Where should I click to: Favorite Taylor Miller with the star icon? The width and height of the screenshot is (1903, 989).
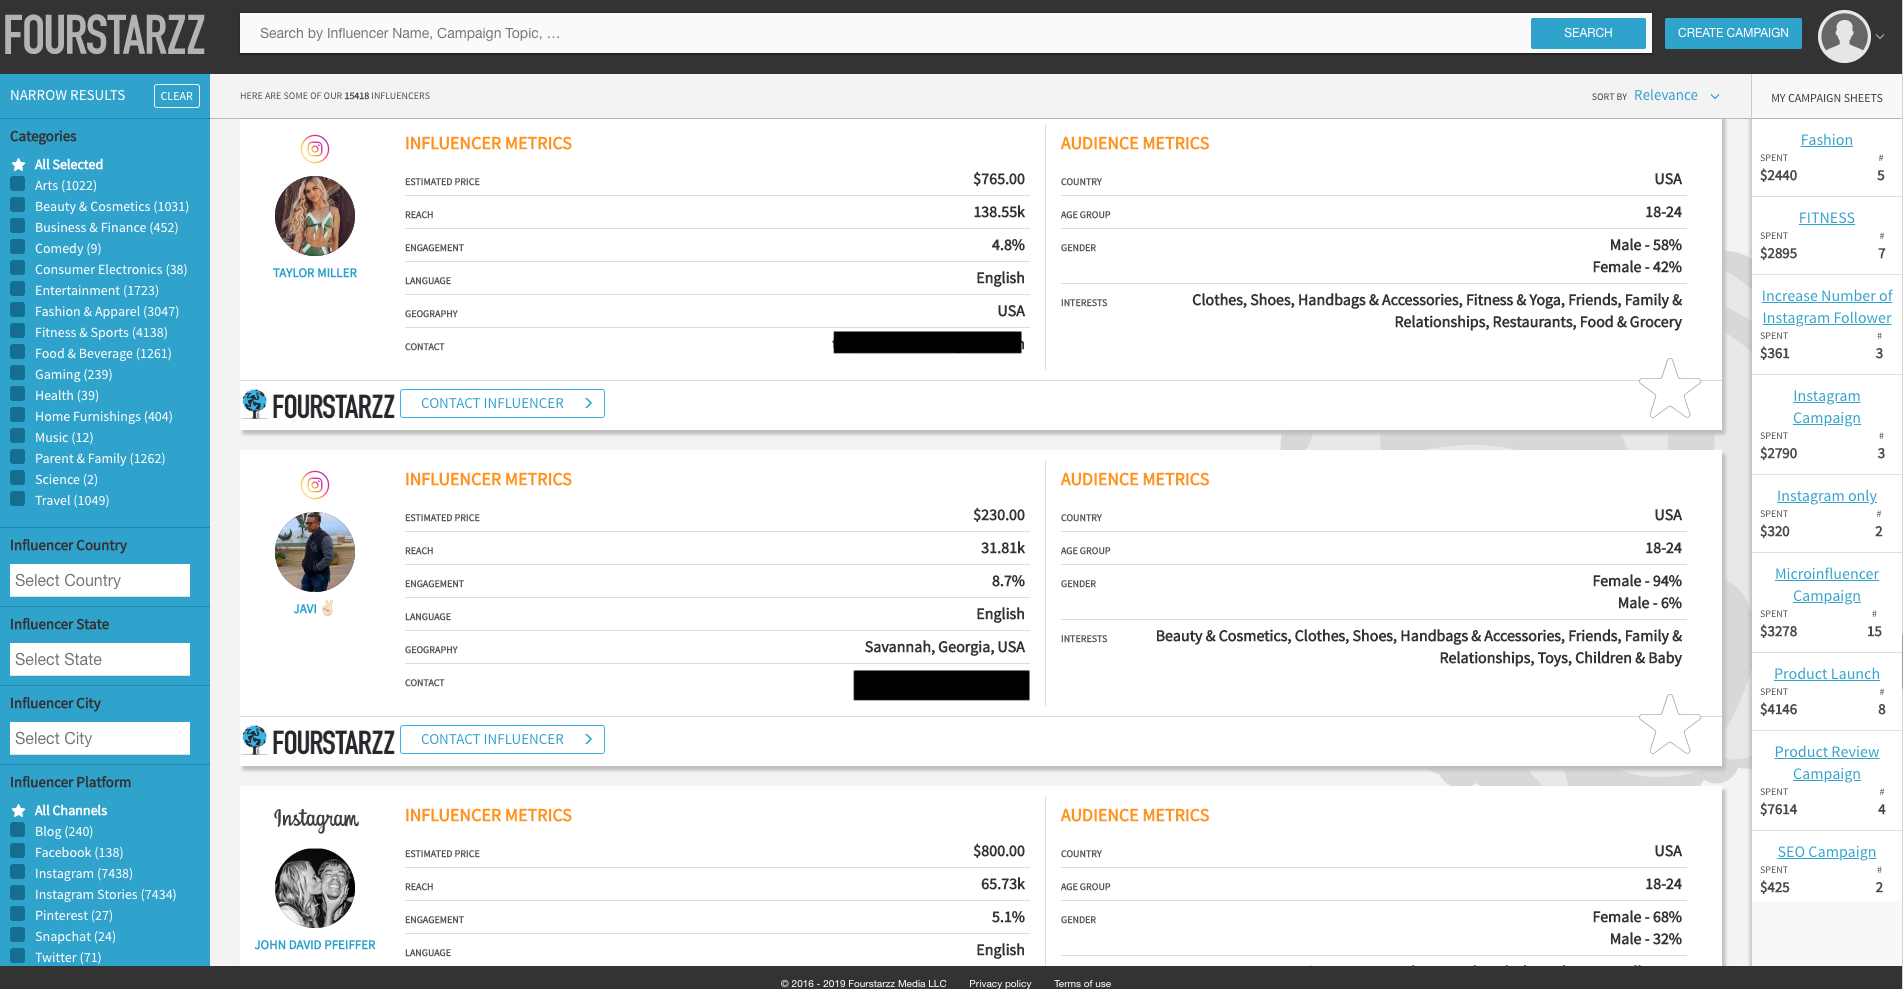1670,389
